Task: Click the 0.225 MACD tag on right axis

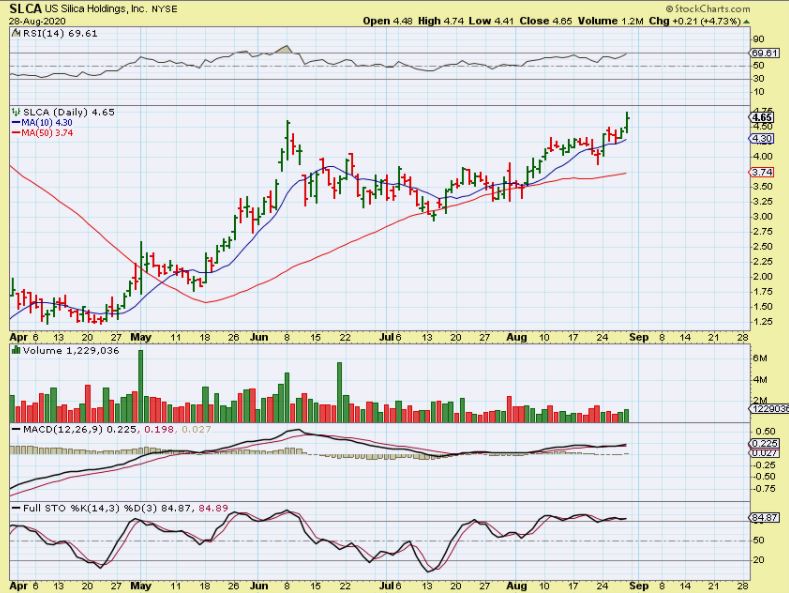Action: [x=764, y=443]
